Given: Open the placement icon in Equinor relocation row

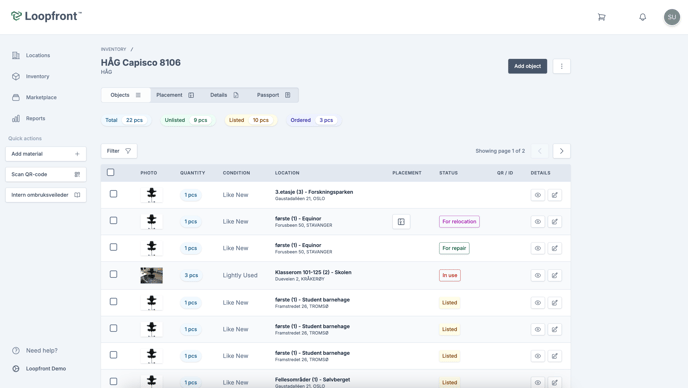Looking at the screenshot, I should click(401, 222).
